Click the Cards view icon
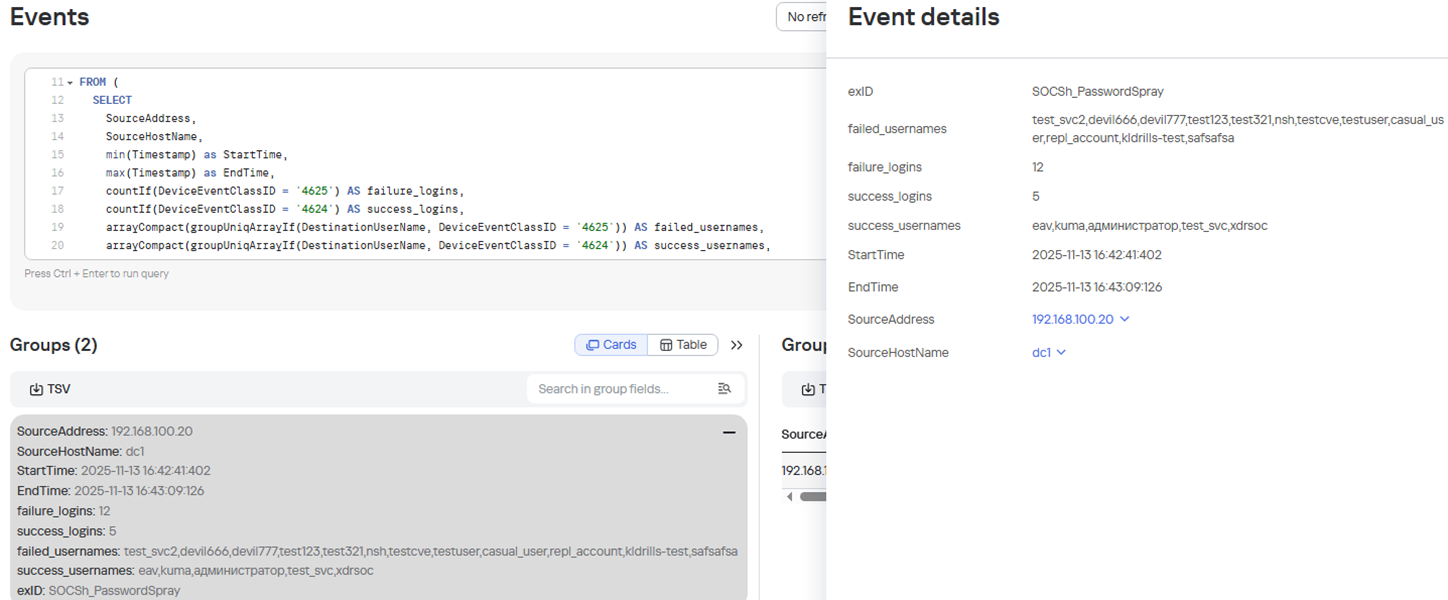This screenshot has height=600, width=1448. 592,345
